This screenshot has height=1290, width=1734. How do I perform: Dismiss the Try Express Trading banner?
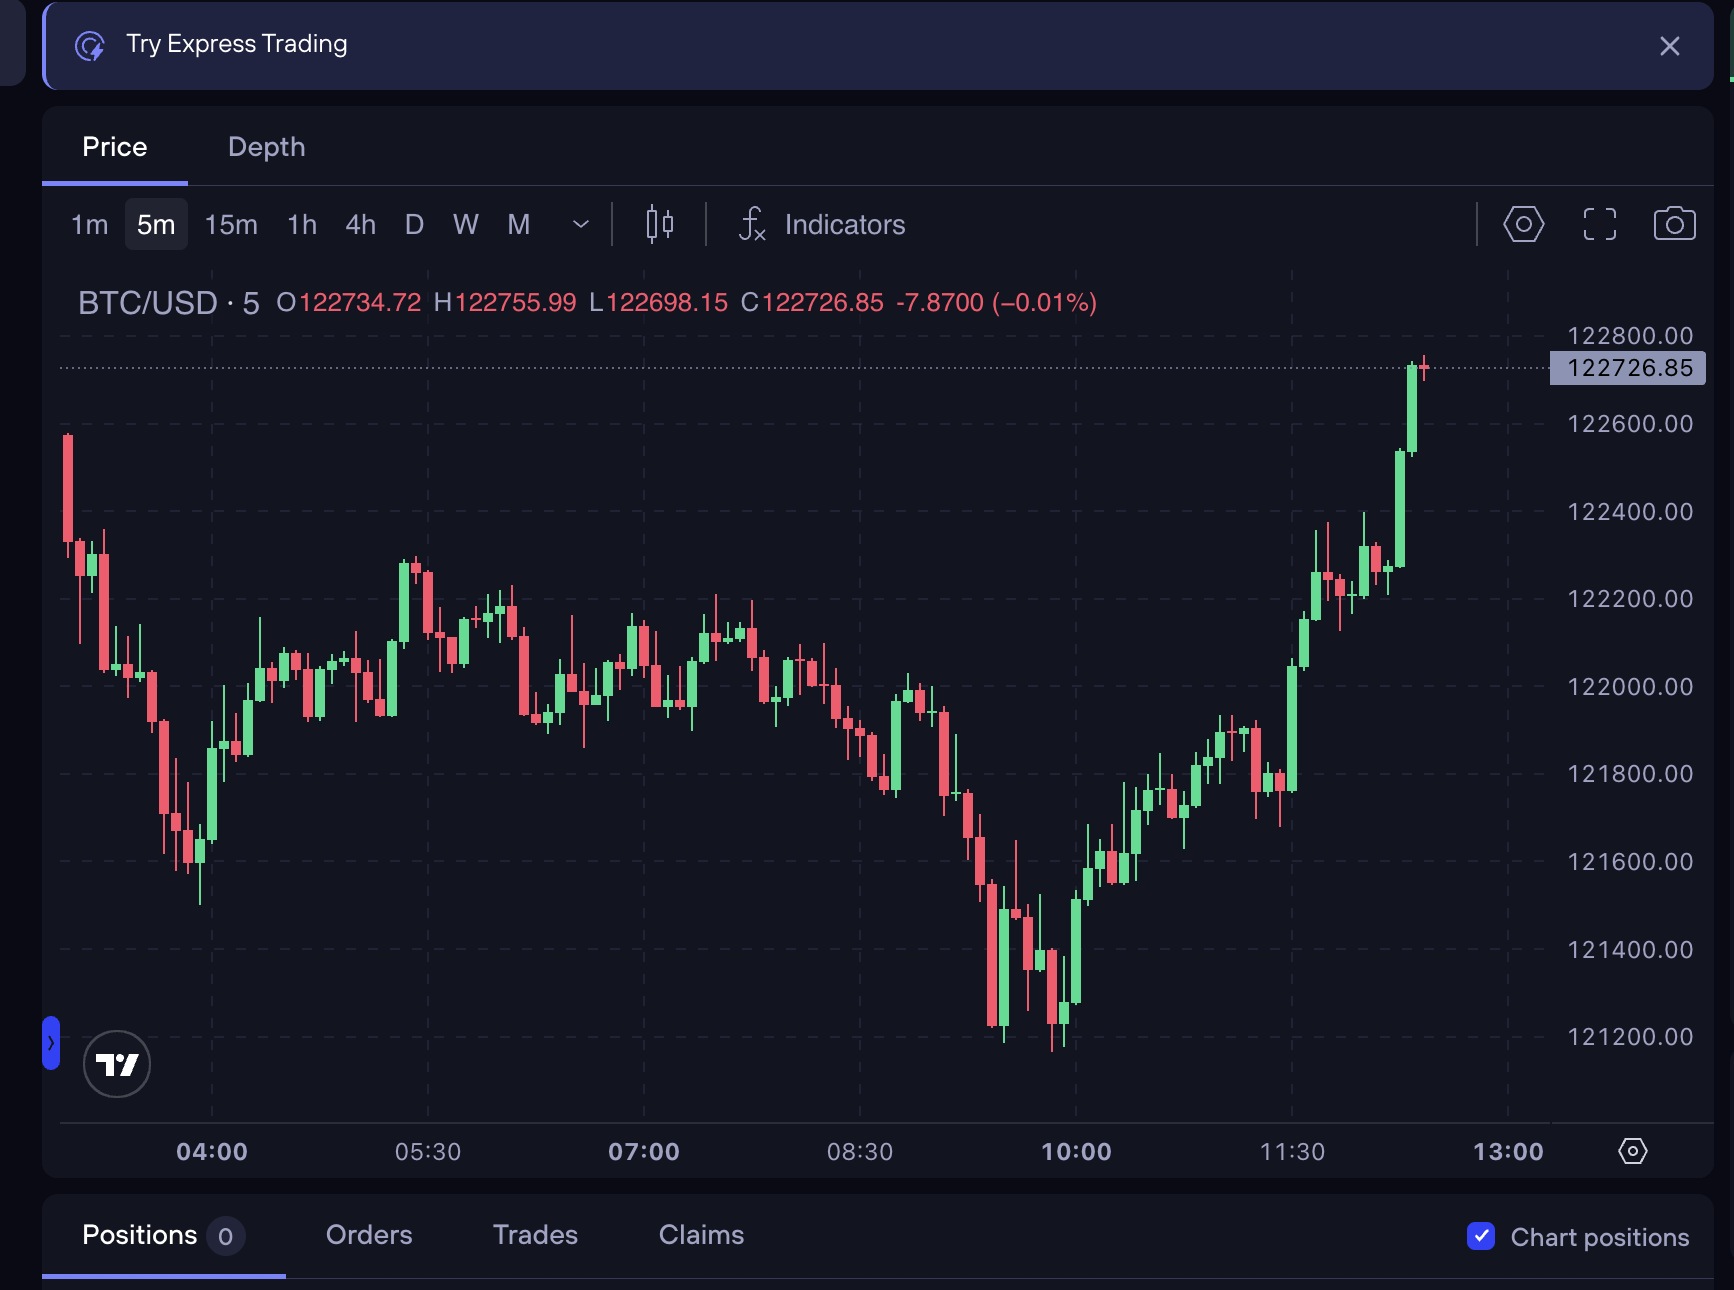coord(1669,46)
